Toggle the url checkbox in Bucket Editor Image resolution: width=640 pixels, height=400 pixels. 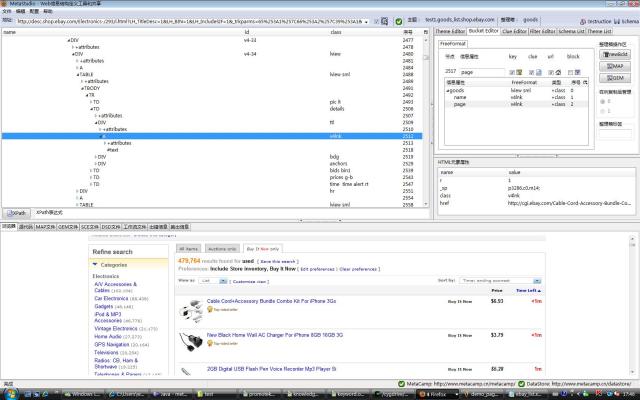(x=551, y=72)
